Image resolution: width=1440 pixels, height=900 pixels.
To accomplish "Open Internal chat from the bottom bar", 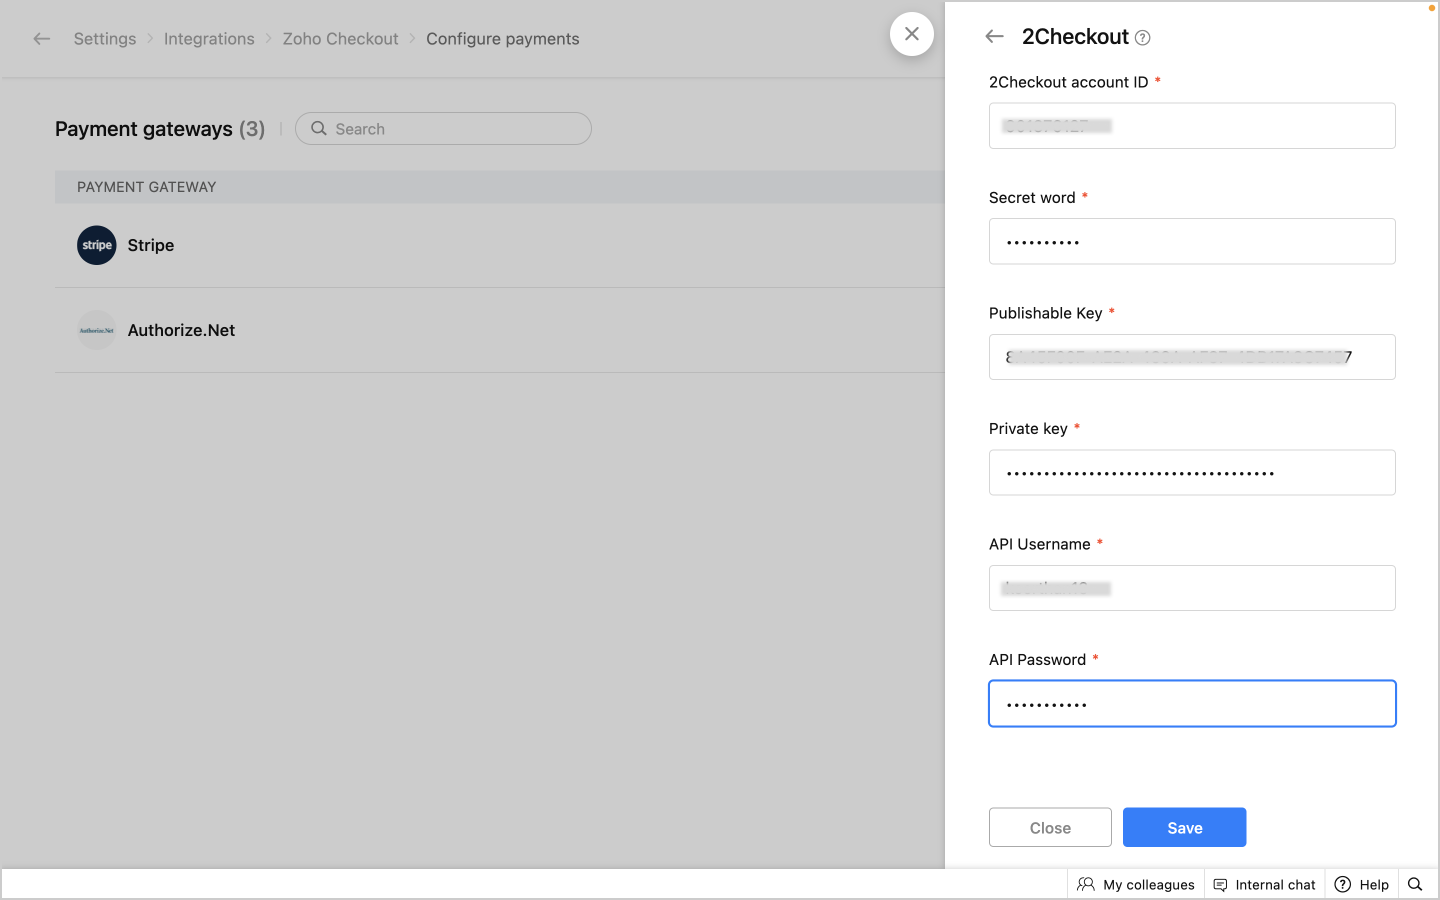I will (1265, 884).
